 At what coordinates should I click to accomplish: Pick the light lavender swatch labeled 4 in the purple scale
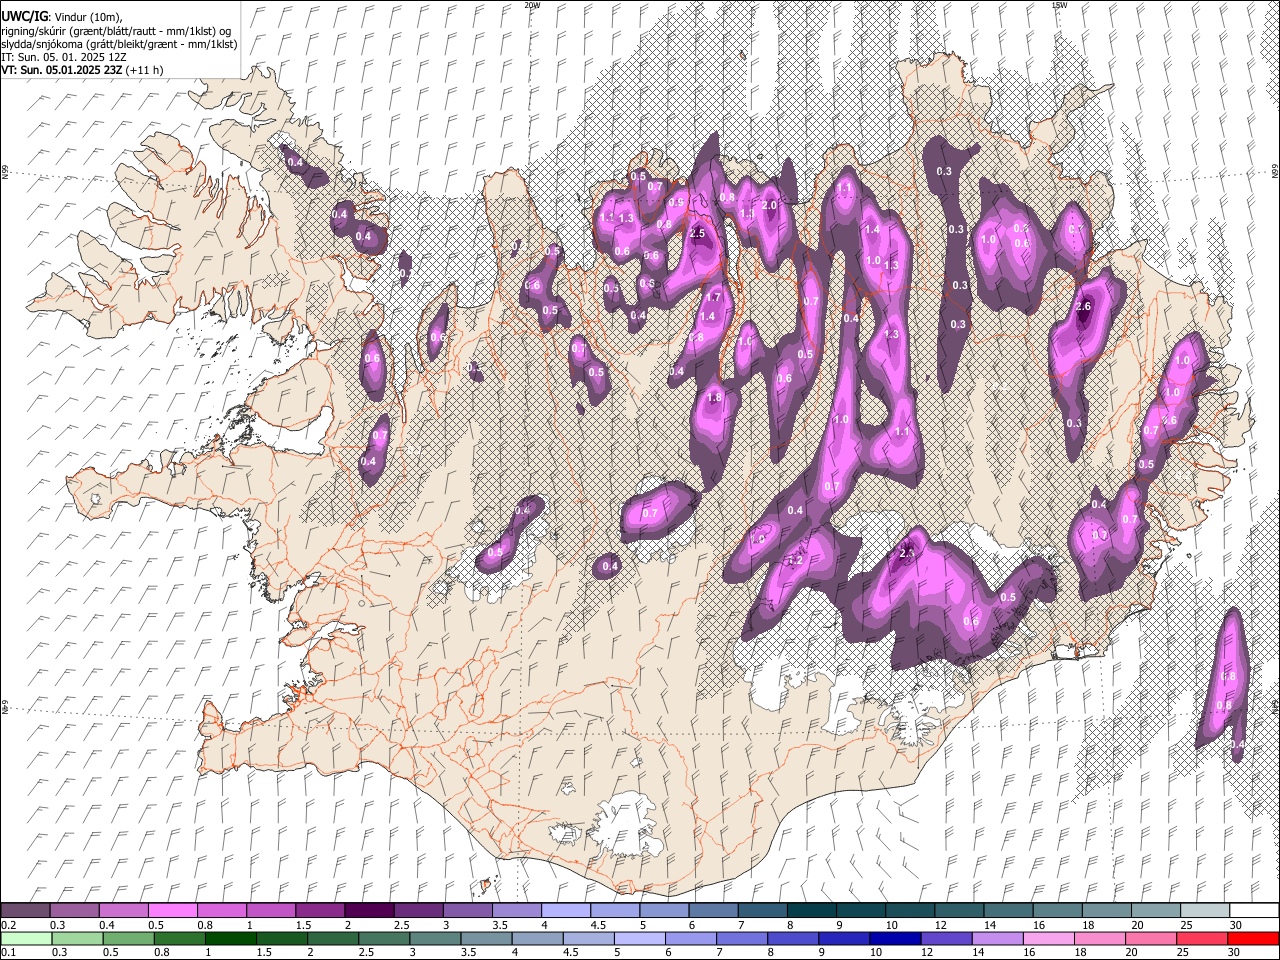click(x=565, y=910)
